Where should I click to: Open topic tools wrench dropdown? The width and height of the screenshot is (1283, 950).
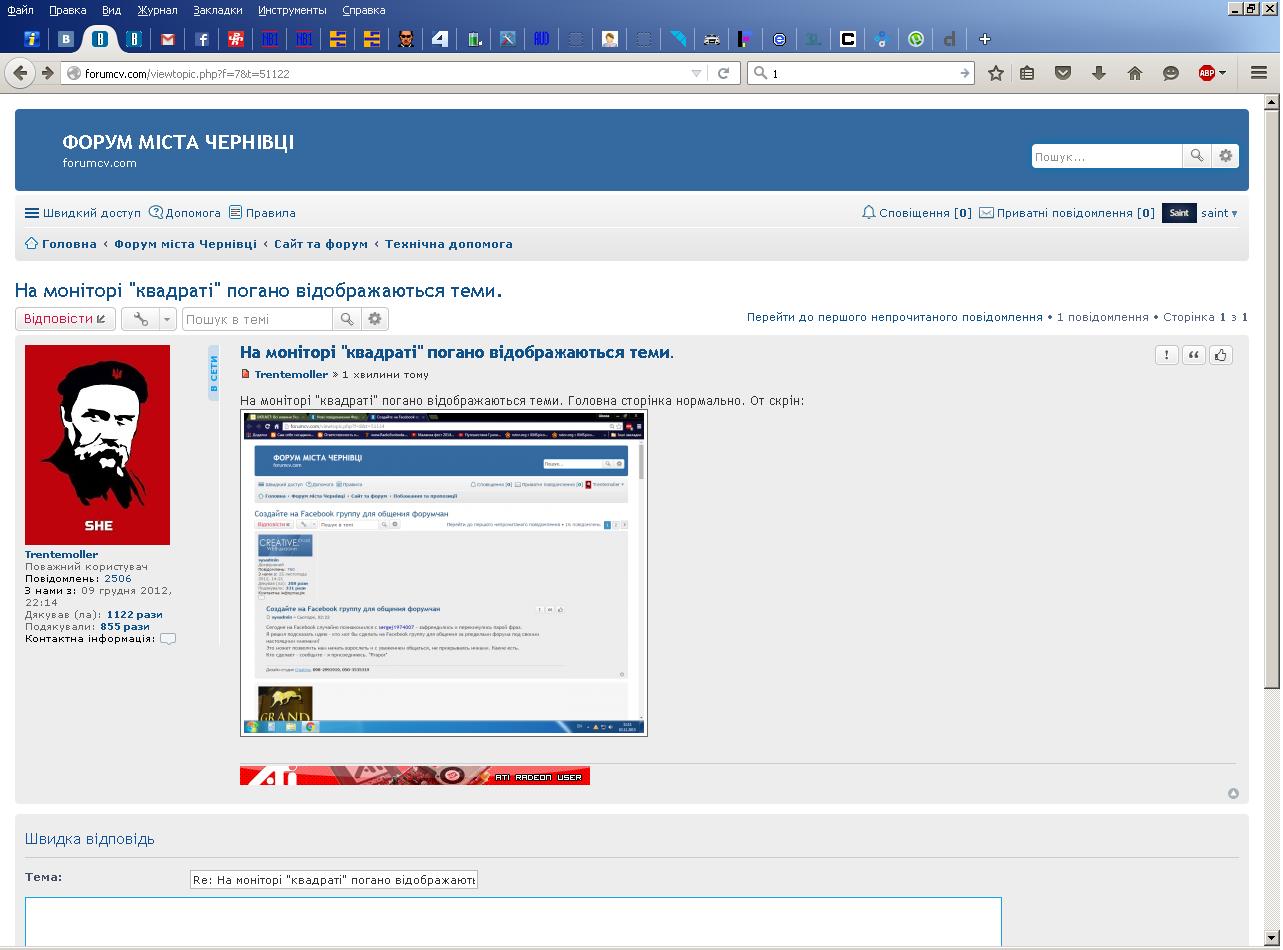tap(148, 319)
